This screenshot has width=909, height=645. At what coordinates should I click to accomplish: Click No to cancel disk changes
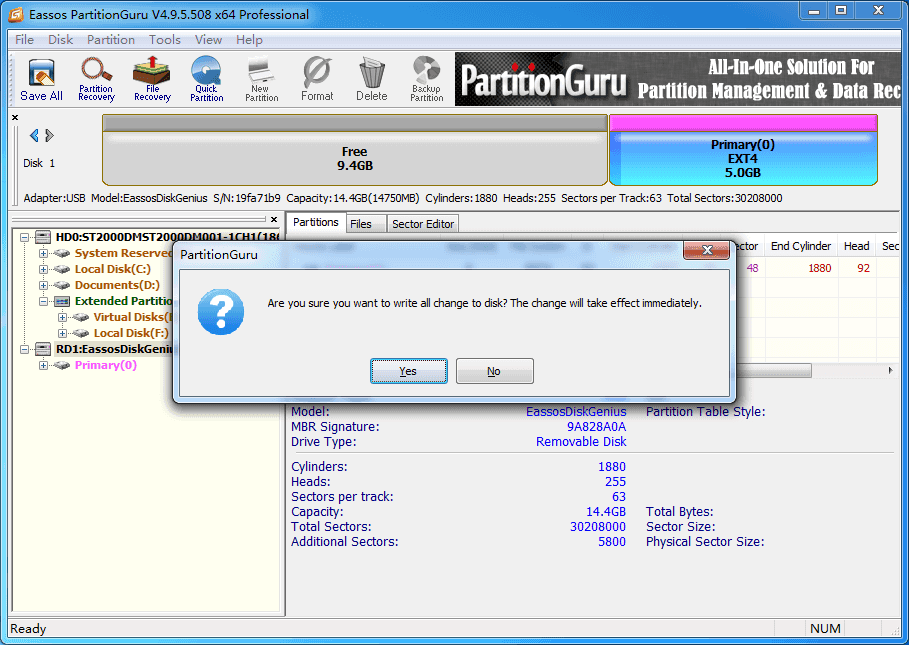[x=494, y=370]
